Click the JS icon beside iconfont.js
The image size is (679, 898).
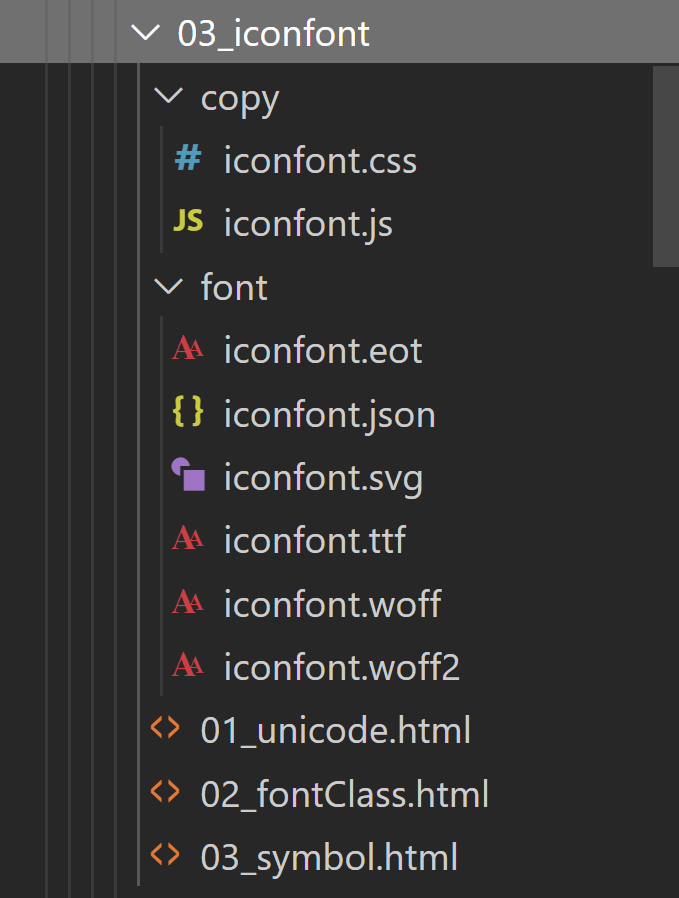(188, 223)
